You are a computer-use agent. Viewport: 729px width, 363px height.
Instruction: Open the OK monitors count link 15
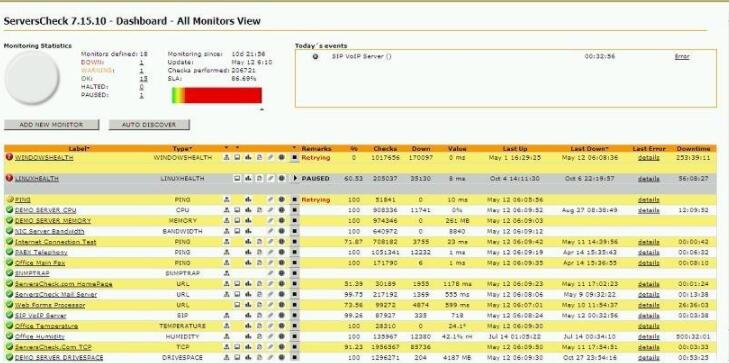coord(144,79)
